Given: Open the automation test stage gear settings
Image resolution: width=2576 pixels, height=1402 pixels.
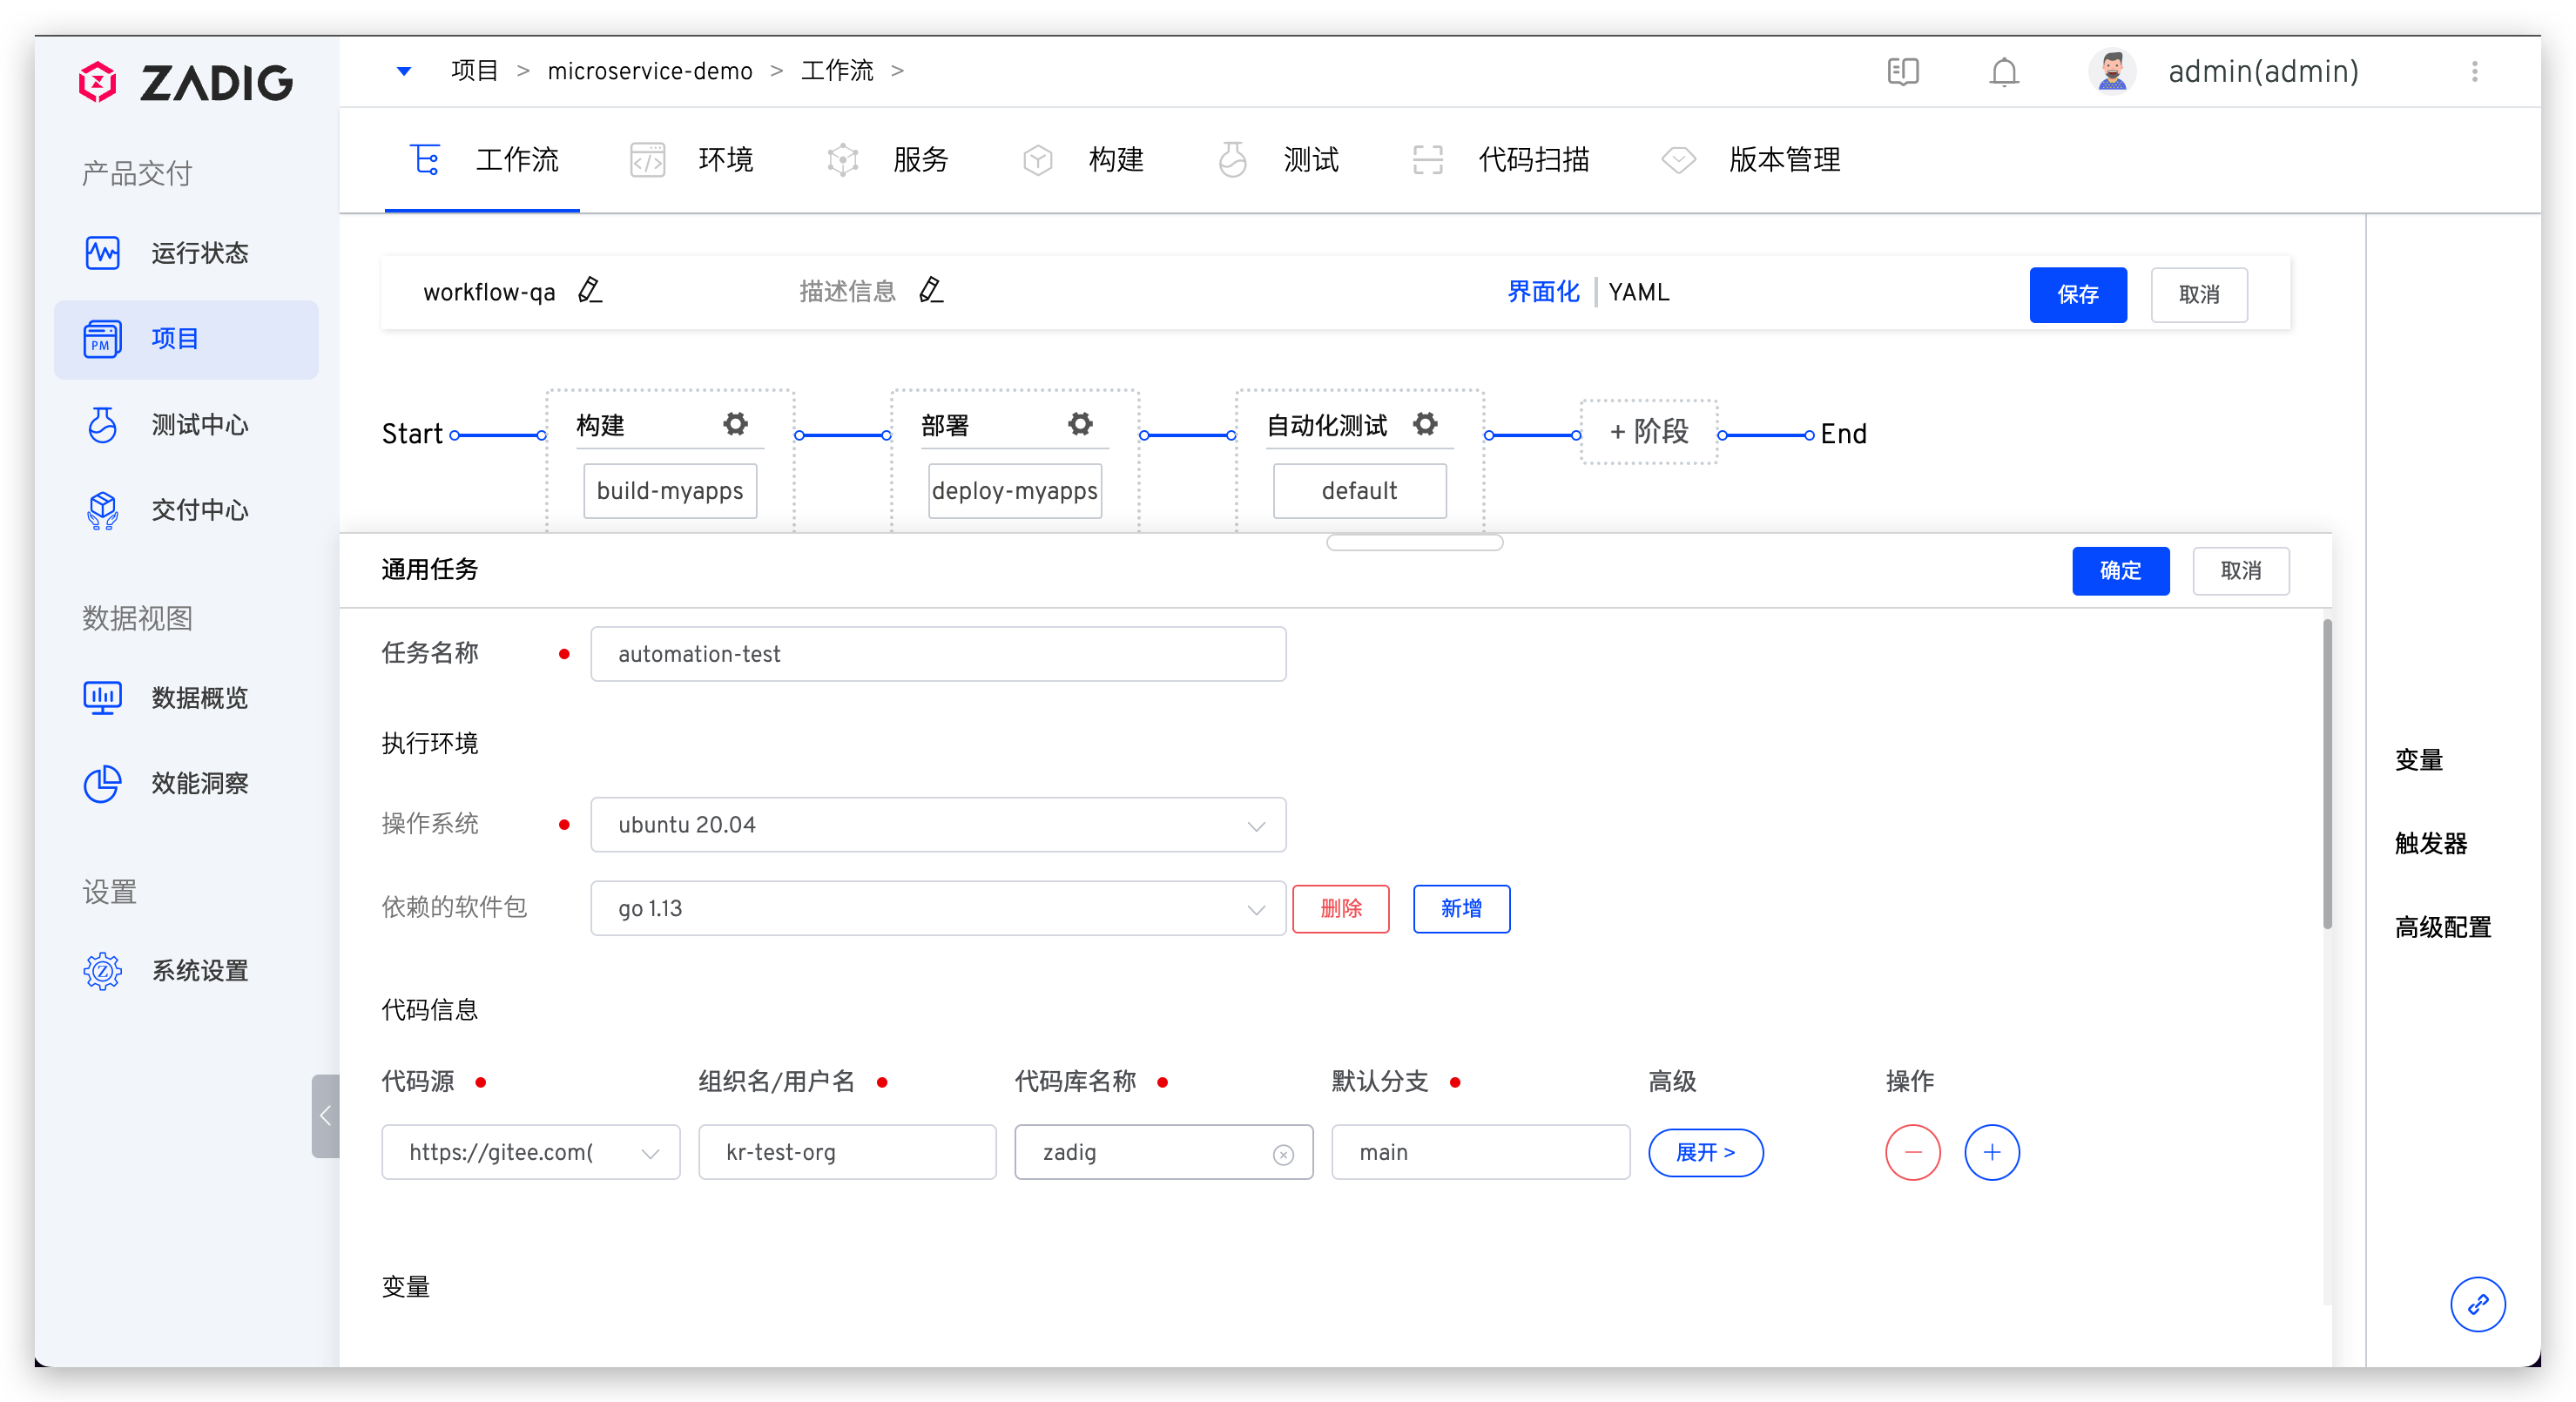Looking at the screenshot, I should click(x=1425, y=424).
